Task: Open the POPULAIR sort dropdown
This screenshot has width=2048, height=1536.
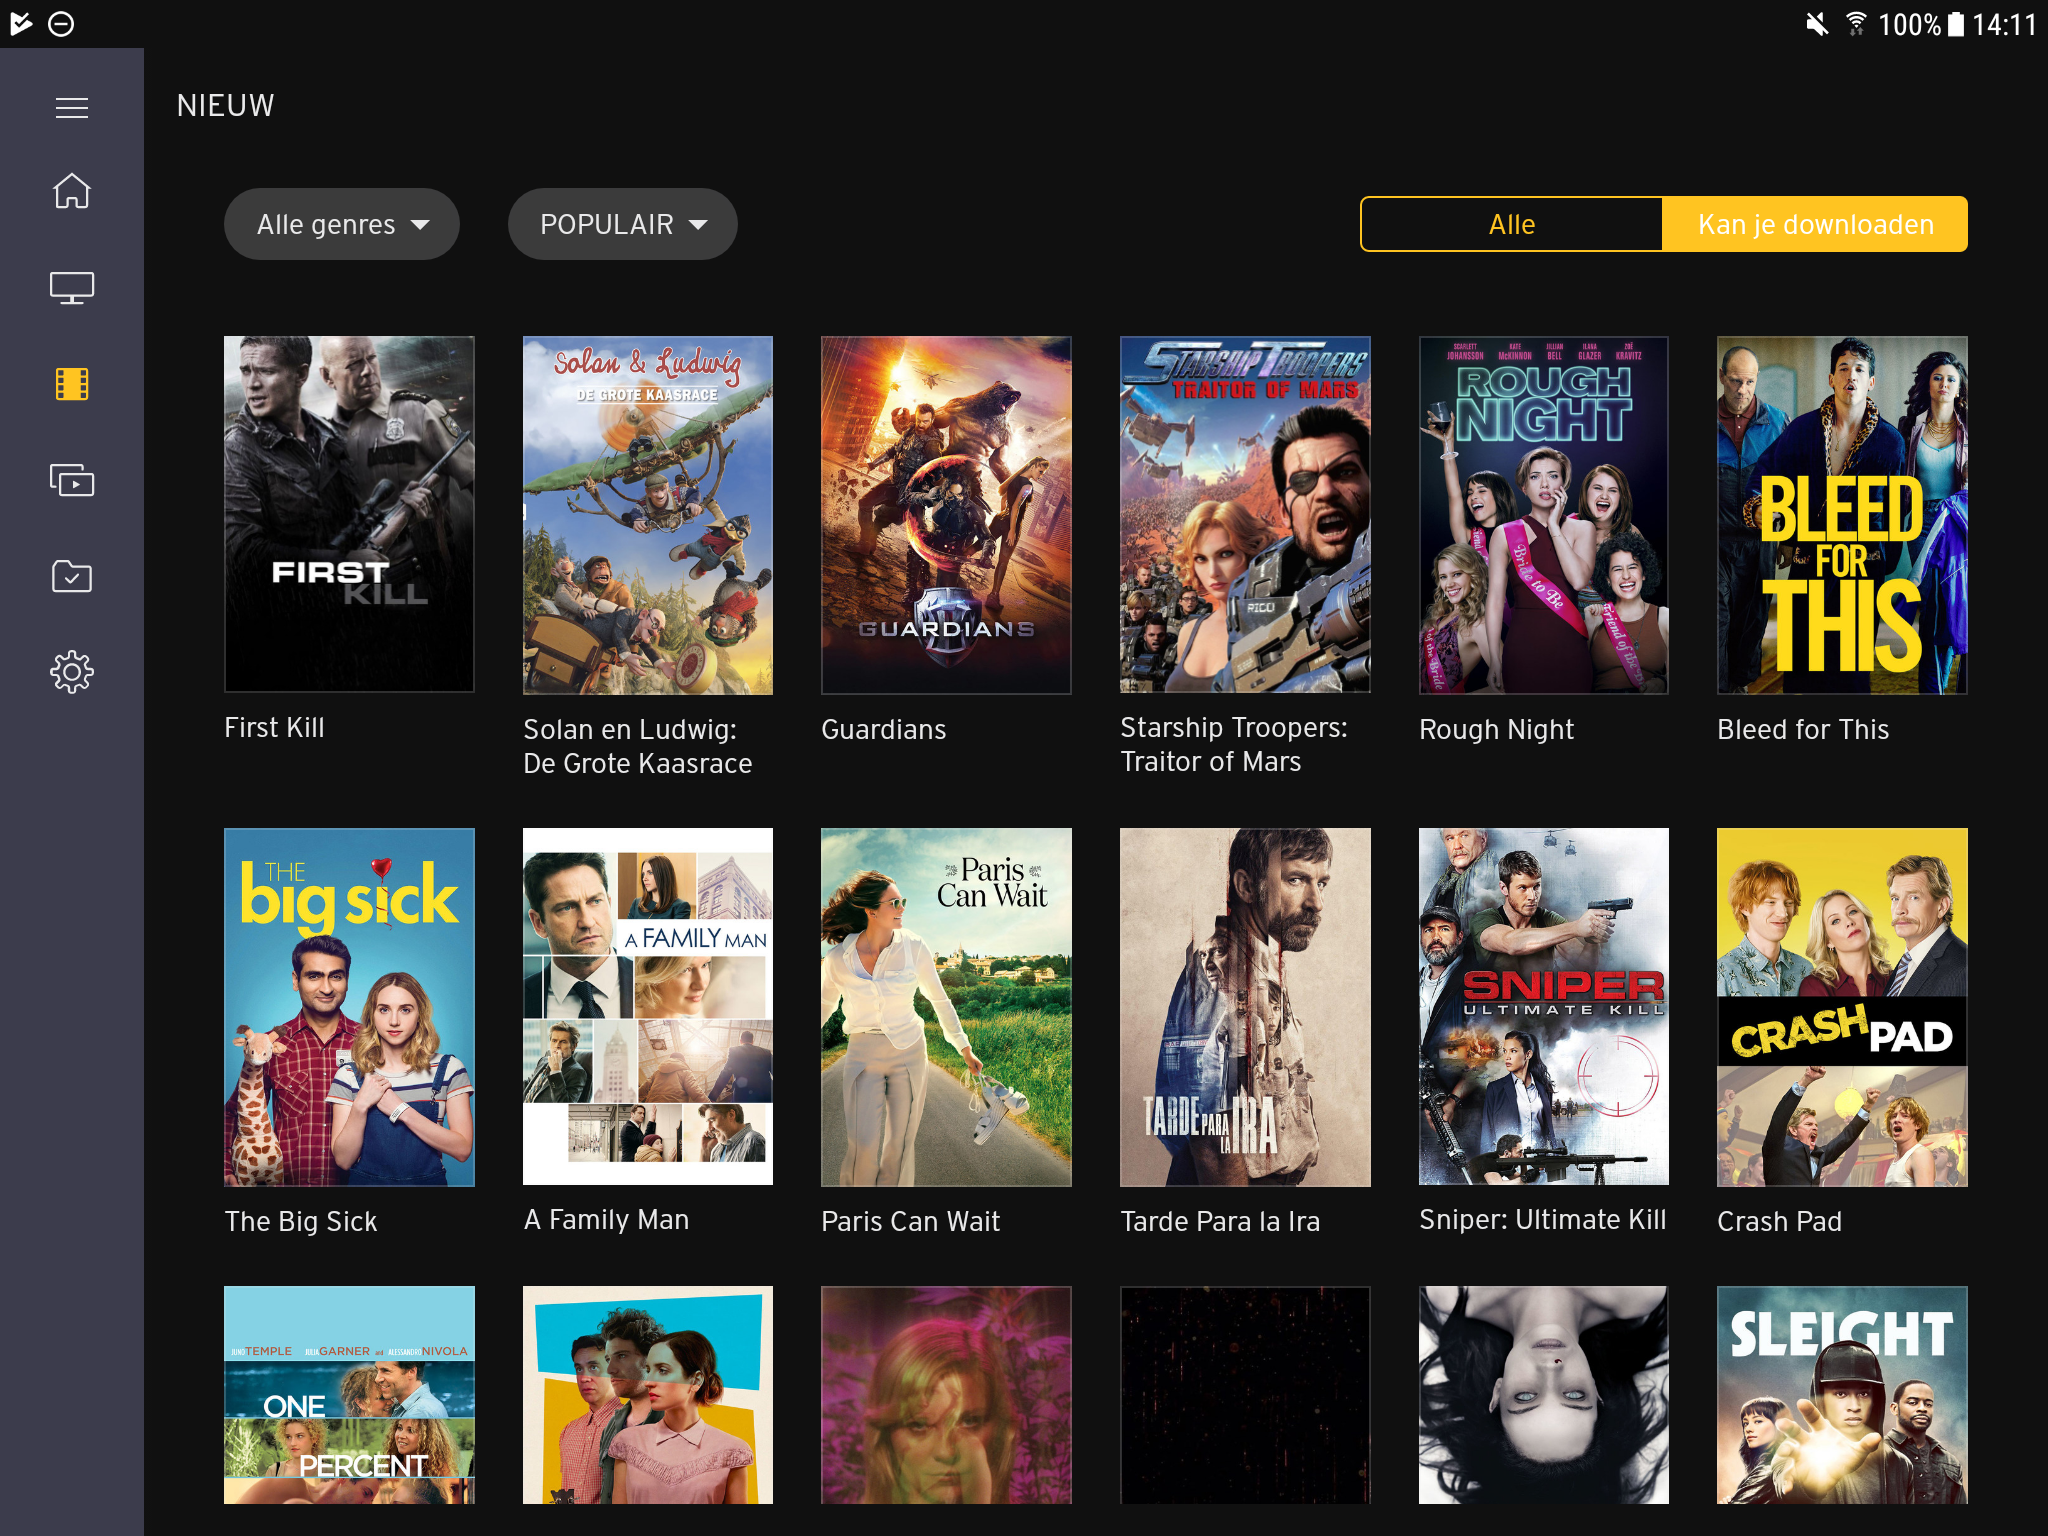Action: pos(622,224)
